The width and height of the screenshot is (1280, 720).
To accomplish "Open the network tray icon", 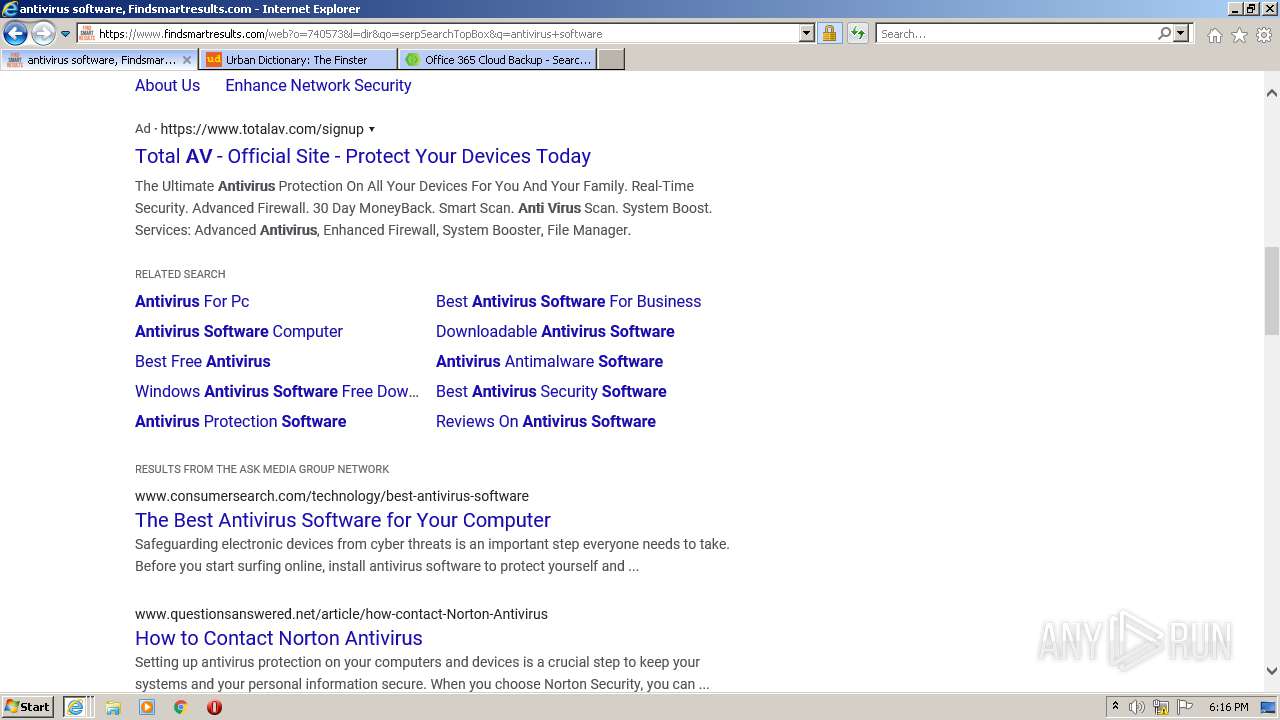I will click(x=1161, y=707).
